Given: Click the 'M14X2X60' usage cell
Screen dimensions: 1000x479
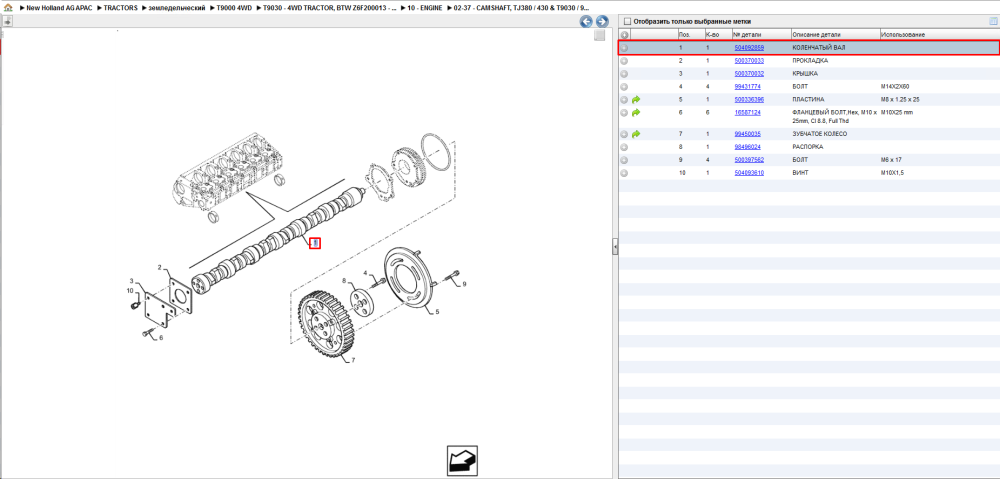Looking at the screenshot, I should (895, 86).
